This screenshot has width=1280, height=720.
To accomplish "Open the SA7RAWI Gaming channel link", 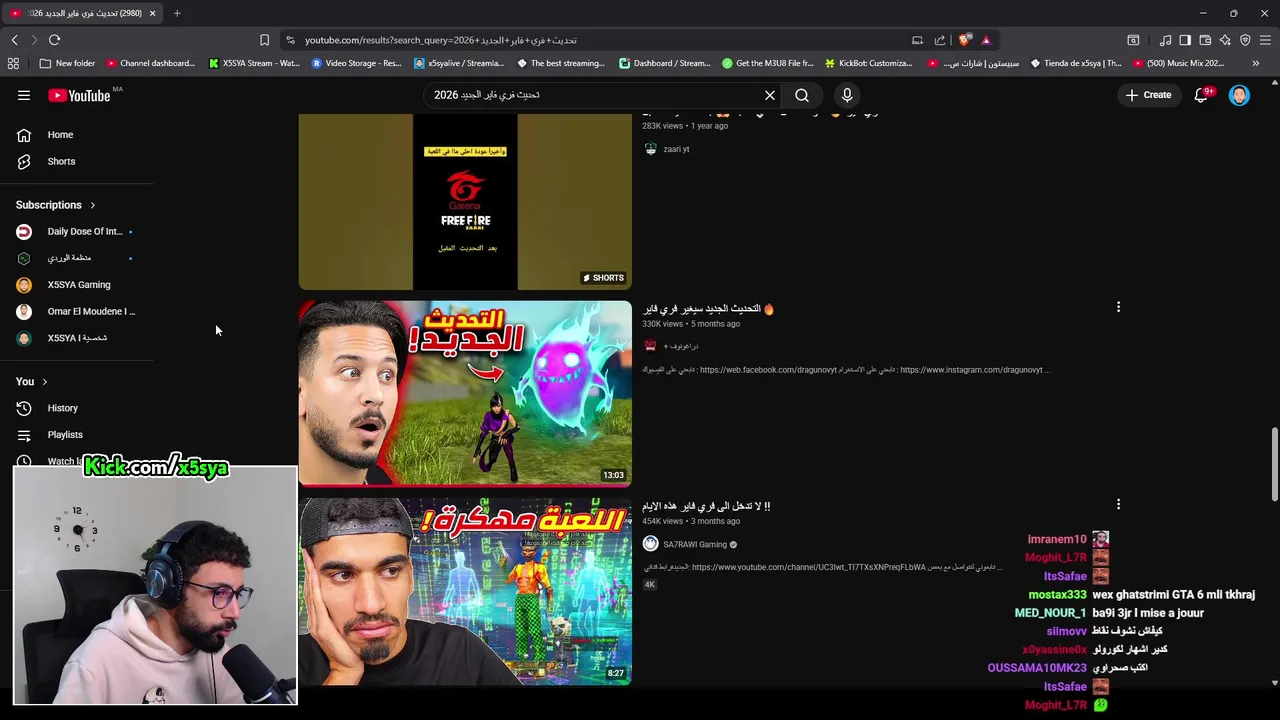I will point(695,545).
